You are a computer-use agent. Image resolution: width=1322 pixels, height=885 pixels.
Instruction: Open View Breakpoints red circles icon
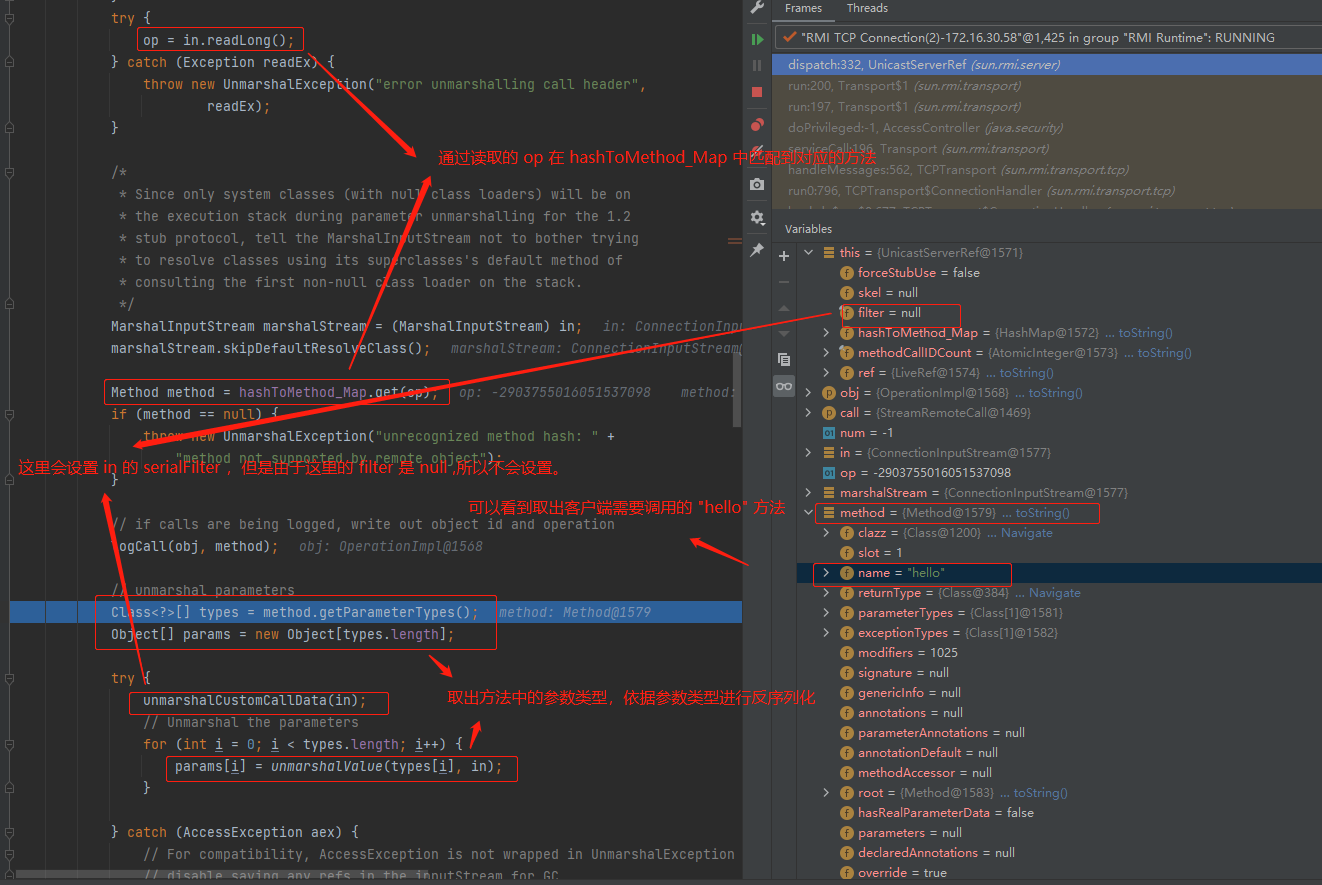(x=757, y=125)
